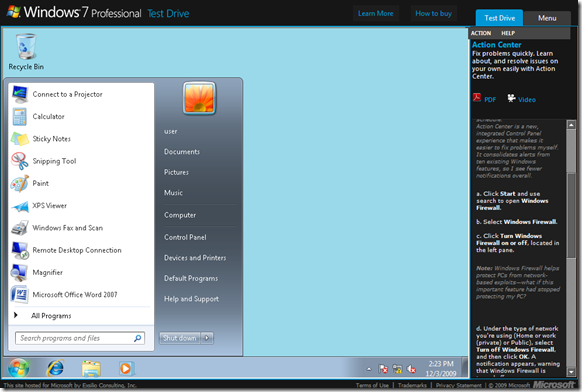Viewport: 582px width, 392px height.
Task: Click the Windows 7 logo flag
Action: point(13,12)
